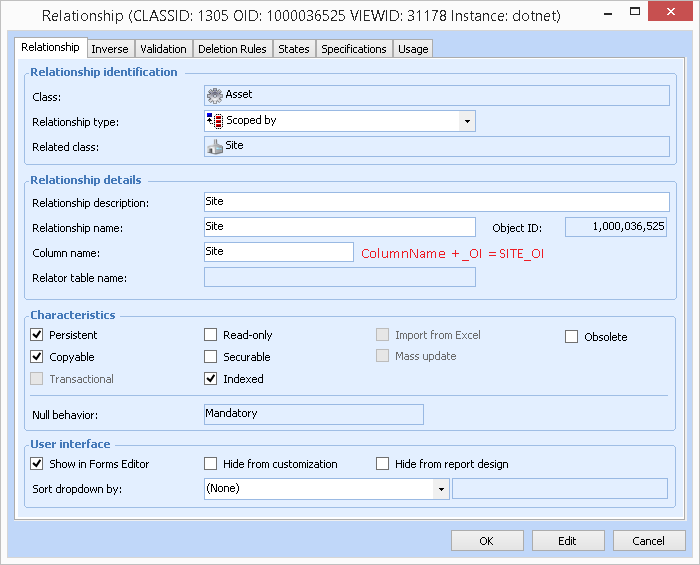
Task: Toggle the Persistent checkbox
Action: (x=38, y=335)
